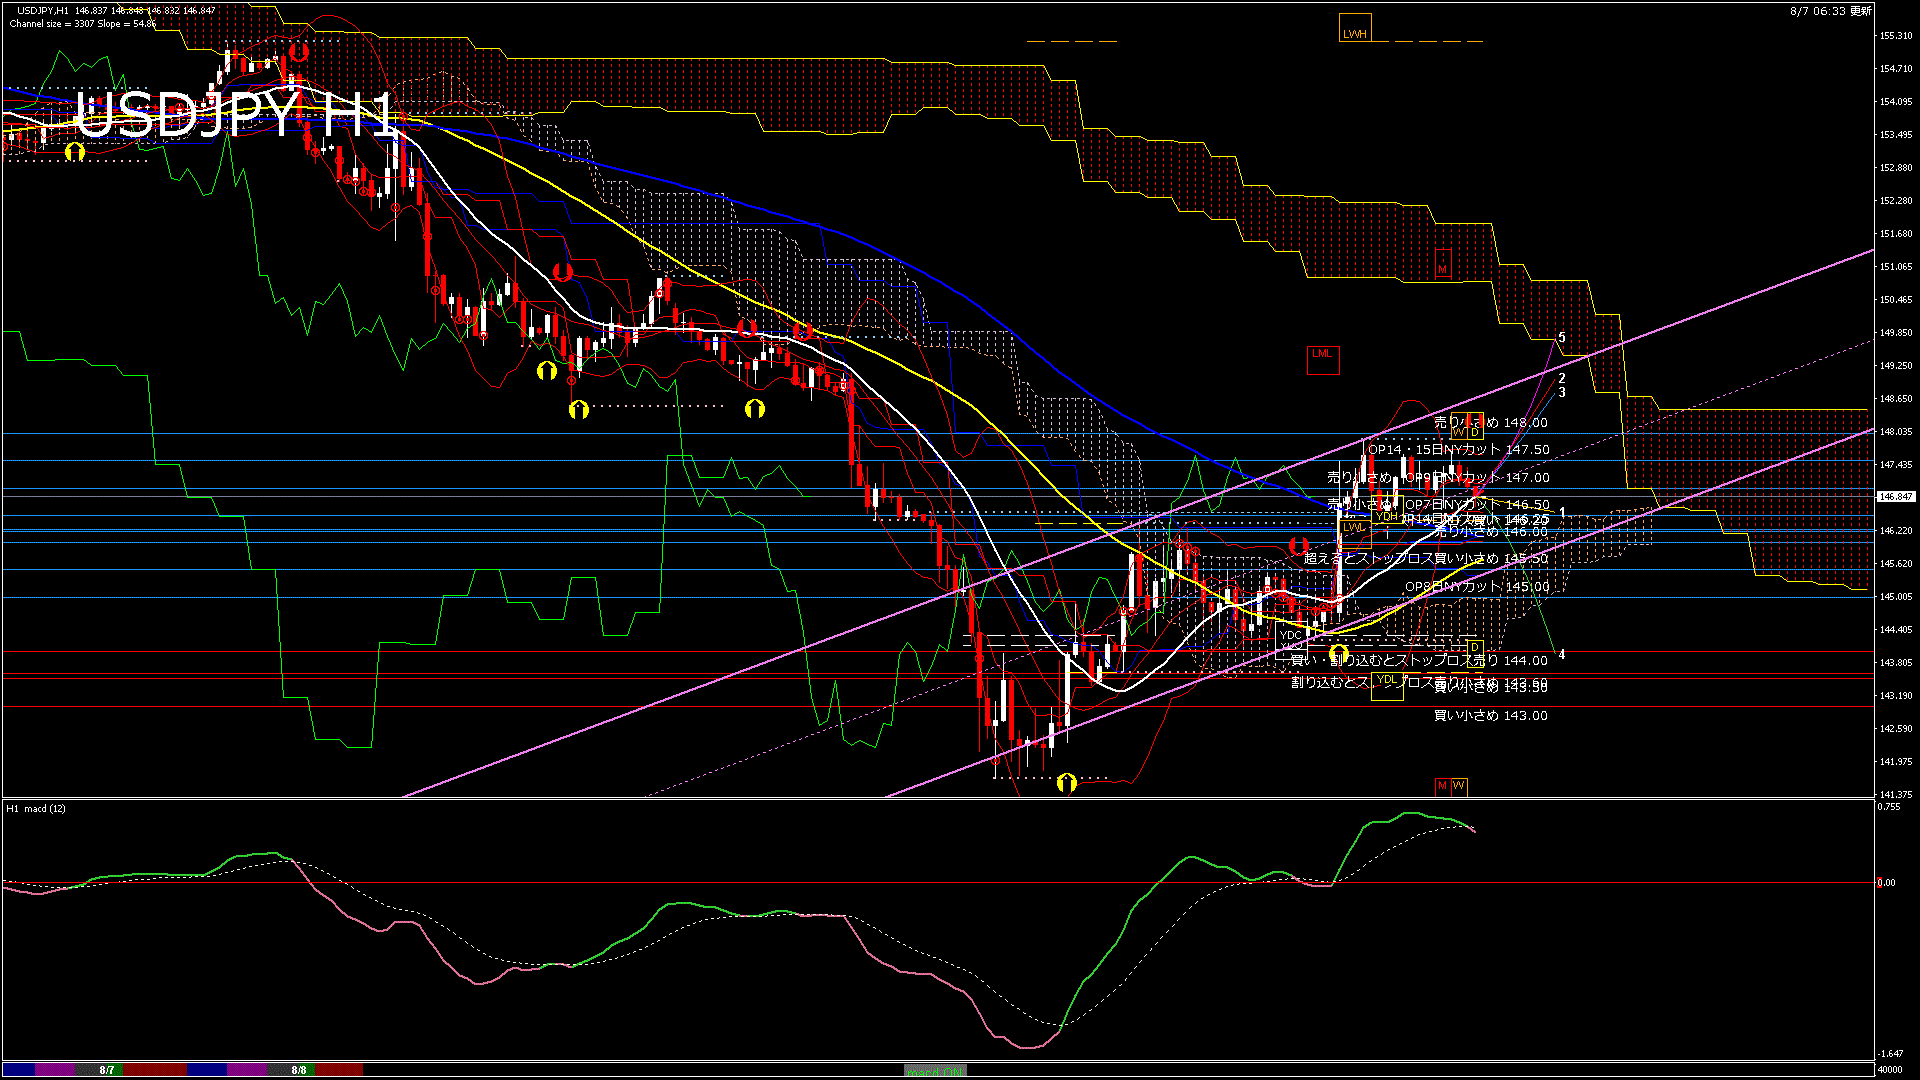
Task: Click wave number 5 label on channel
Action: point(1562,338)
